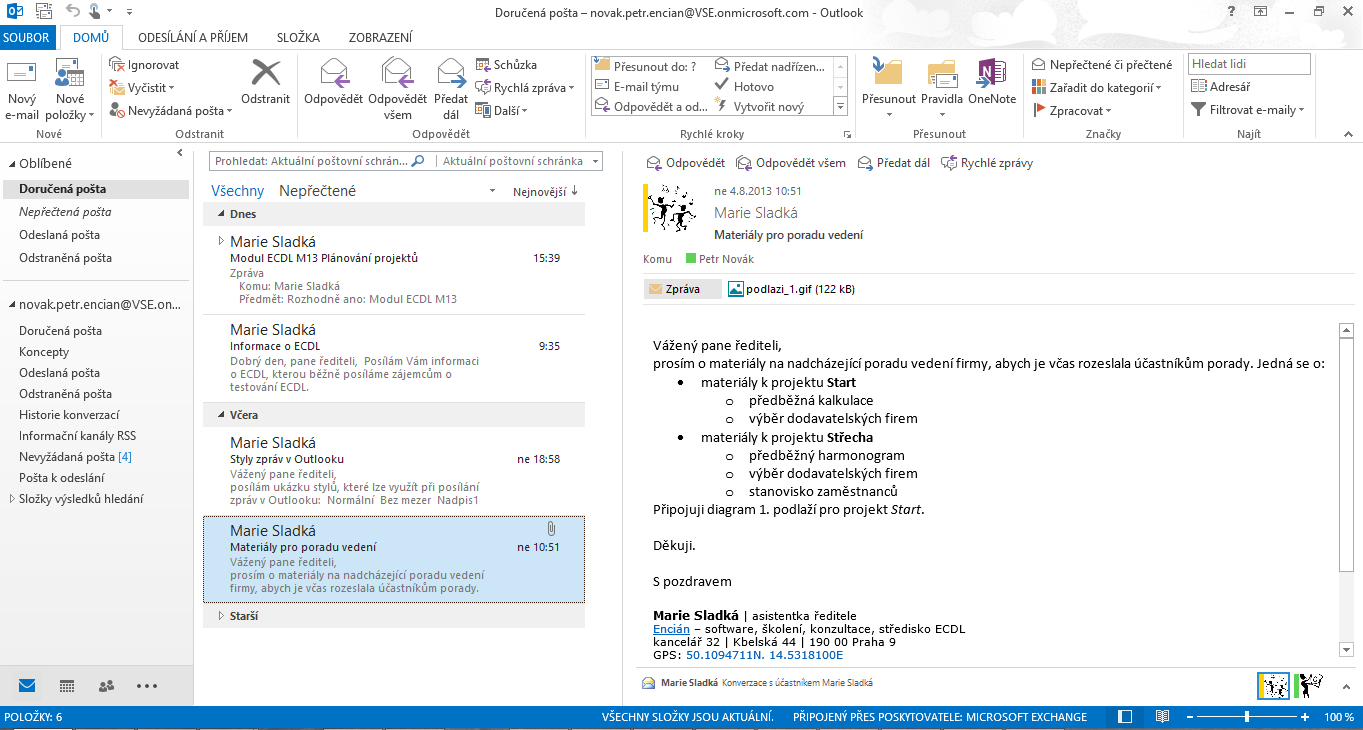Open the Přesunout folder move menu

(x=889, y=90)
